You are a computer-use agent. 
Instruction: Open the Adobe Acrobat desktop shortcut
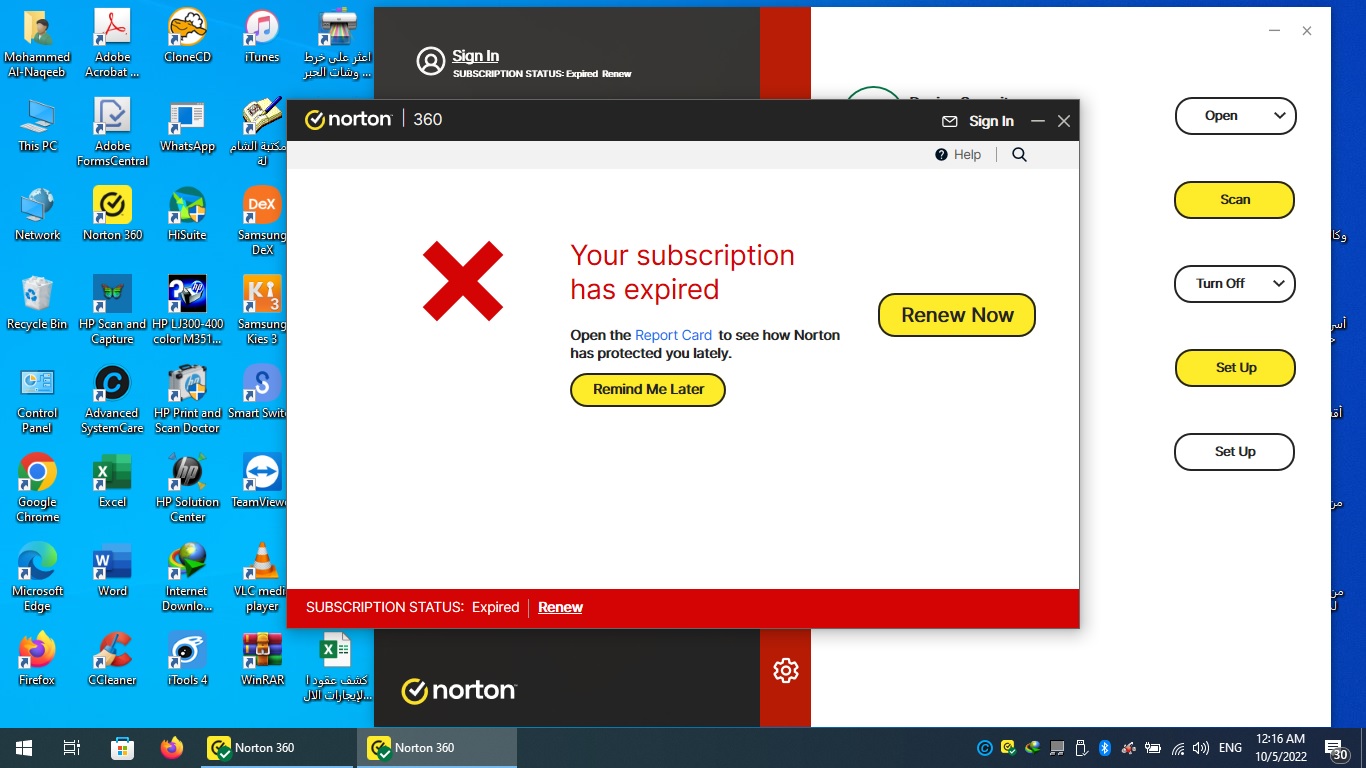click(x=112, y=43)
